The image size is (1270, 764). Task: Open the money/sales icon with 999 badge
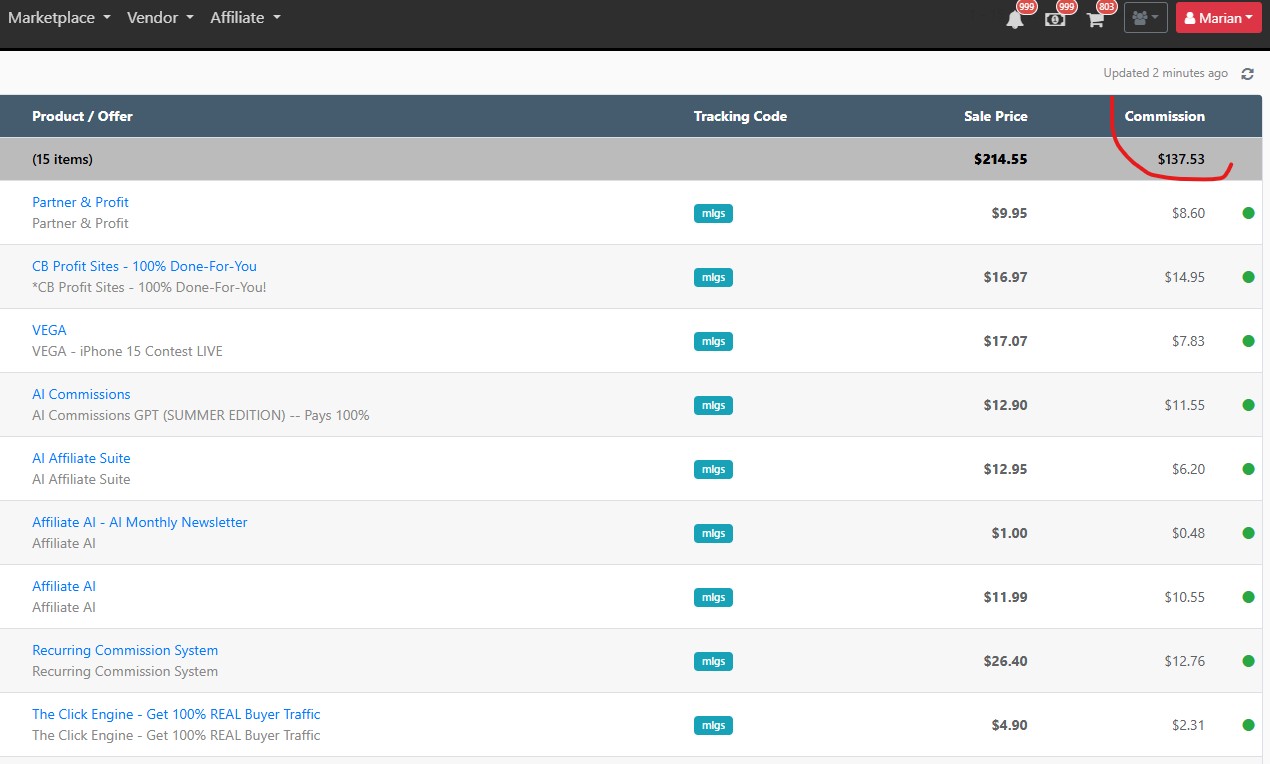click(x=1055, y=19)
